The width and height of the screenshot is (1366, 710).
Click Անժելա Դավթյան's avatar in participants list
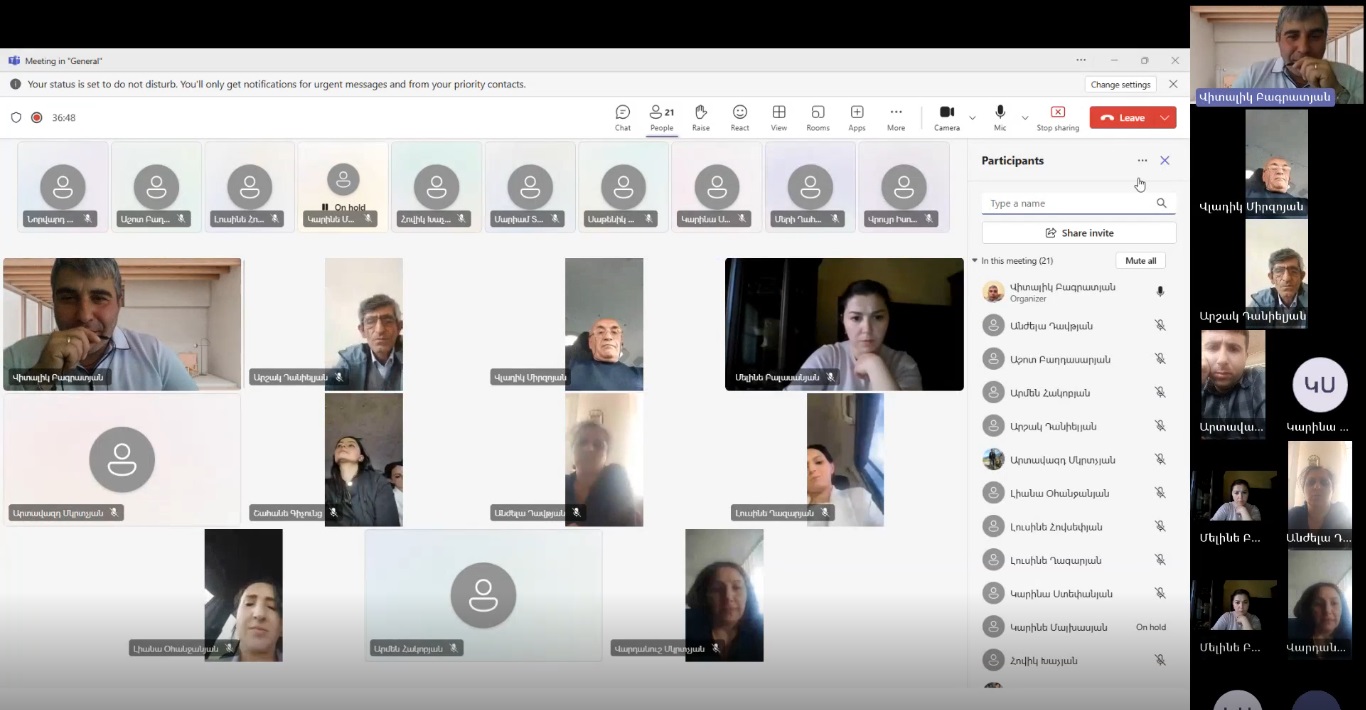pos(993,325)
